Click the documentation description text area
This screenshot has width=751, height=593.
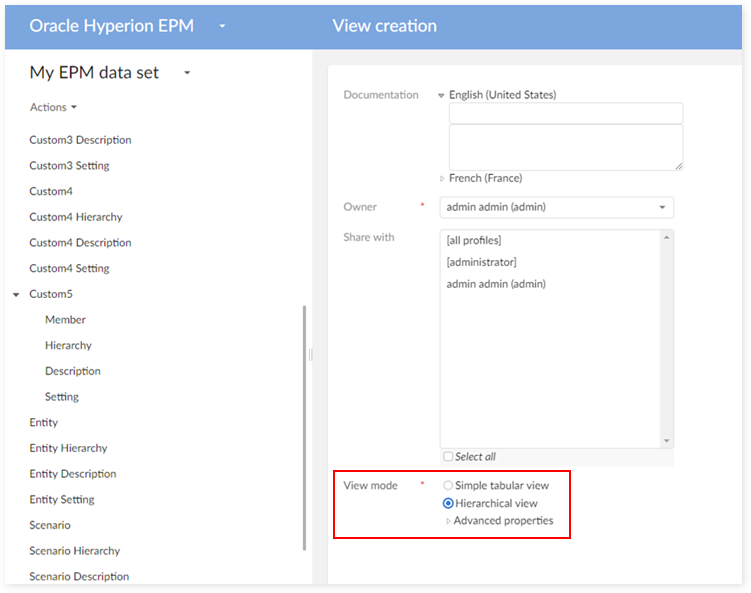pyautogui.click(x=566, y=148)
